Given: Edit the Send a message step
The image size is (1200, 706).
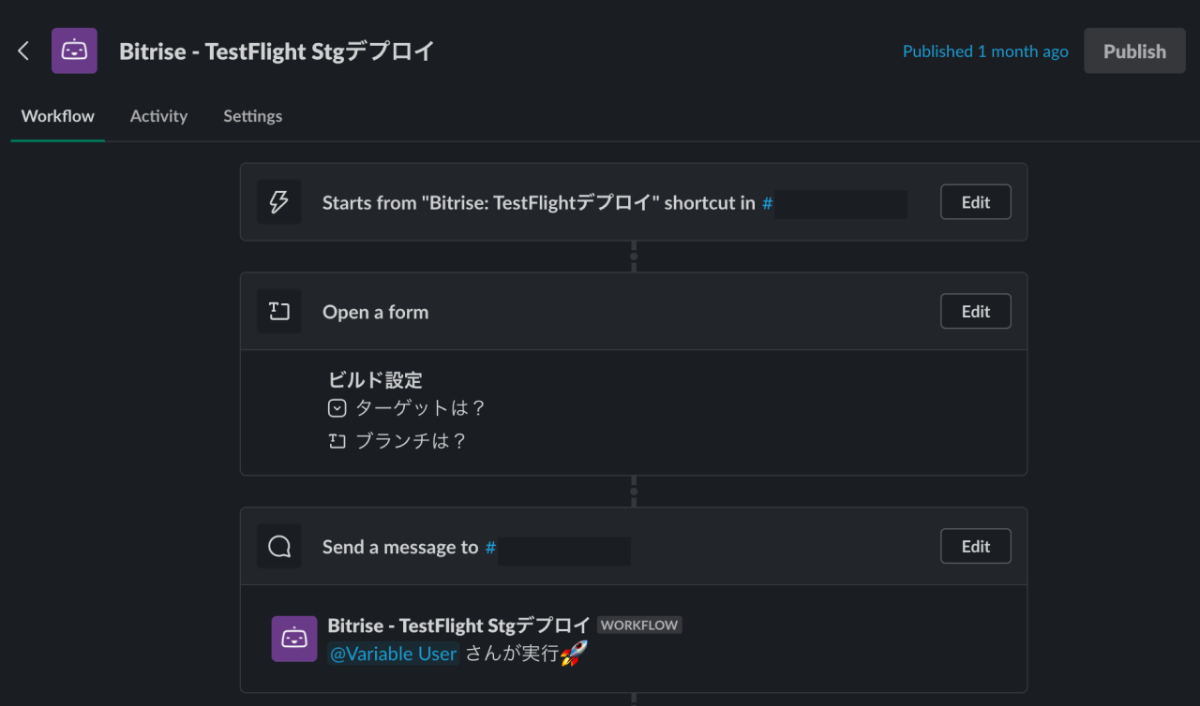Looking at the screenshot, I should (975, 546).
